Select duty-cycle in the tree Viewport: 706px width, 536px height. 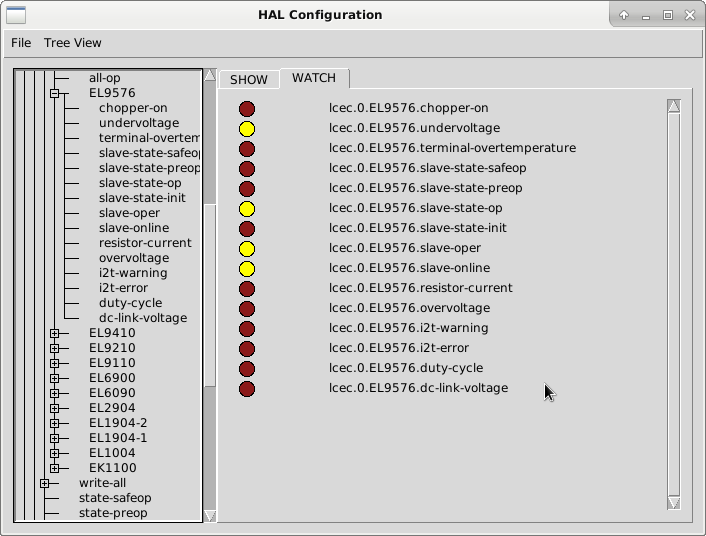(131, 303)
